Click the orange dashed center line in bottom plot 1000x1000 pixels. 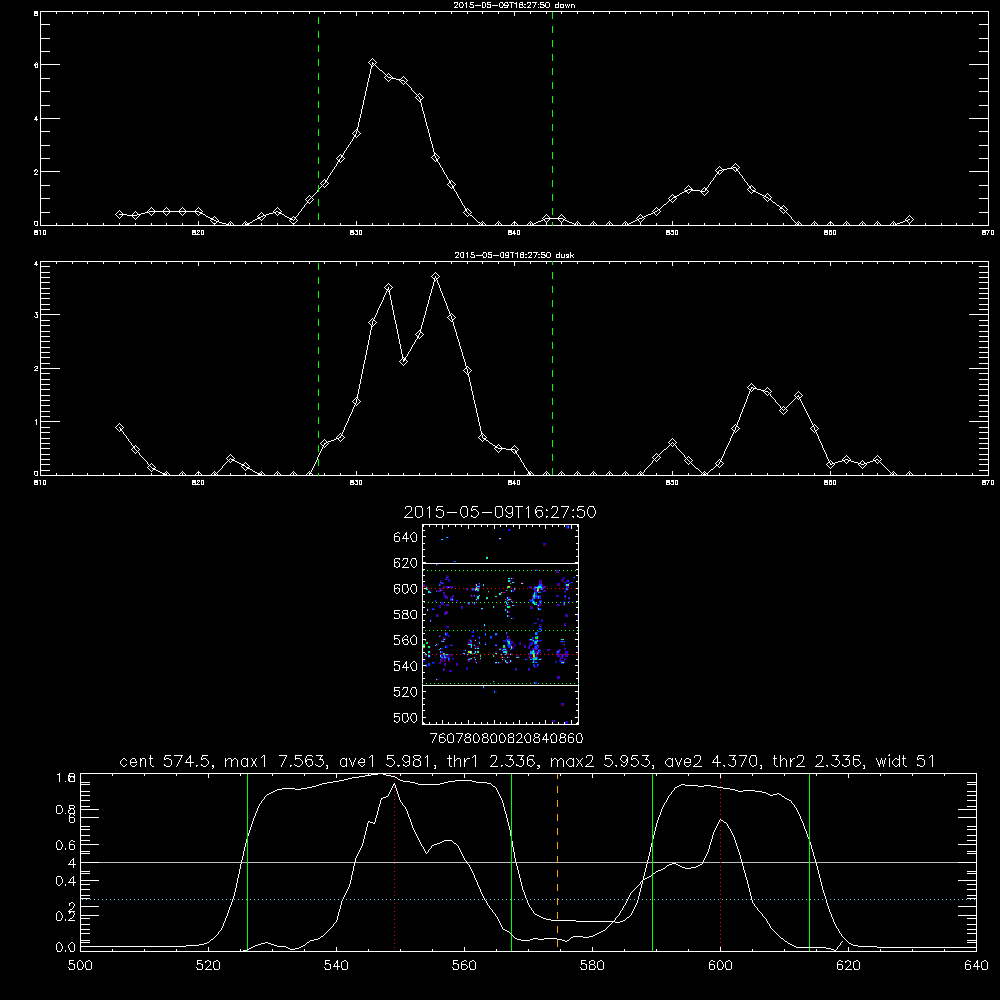pos(557,861)
